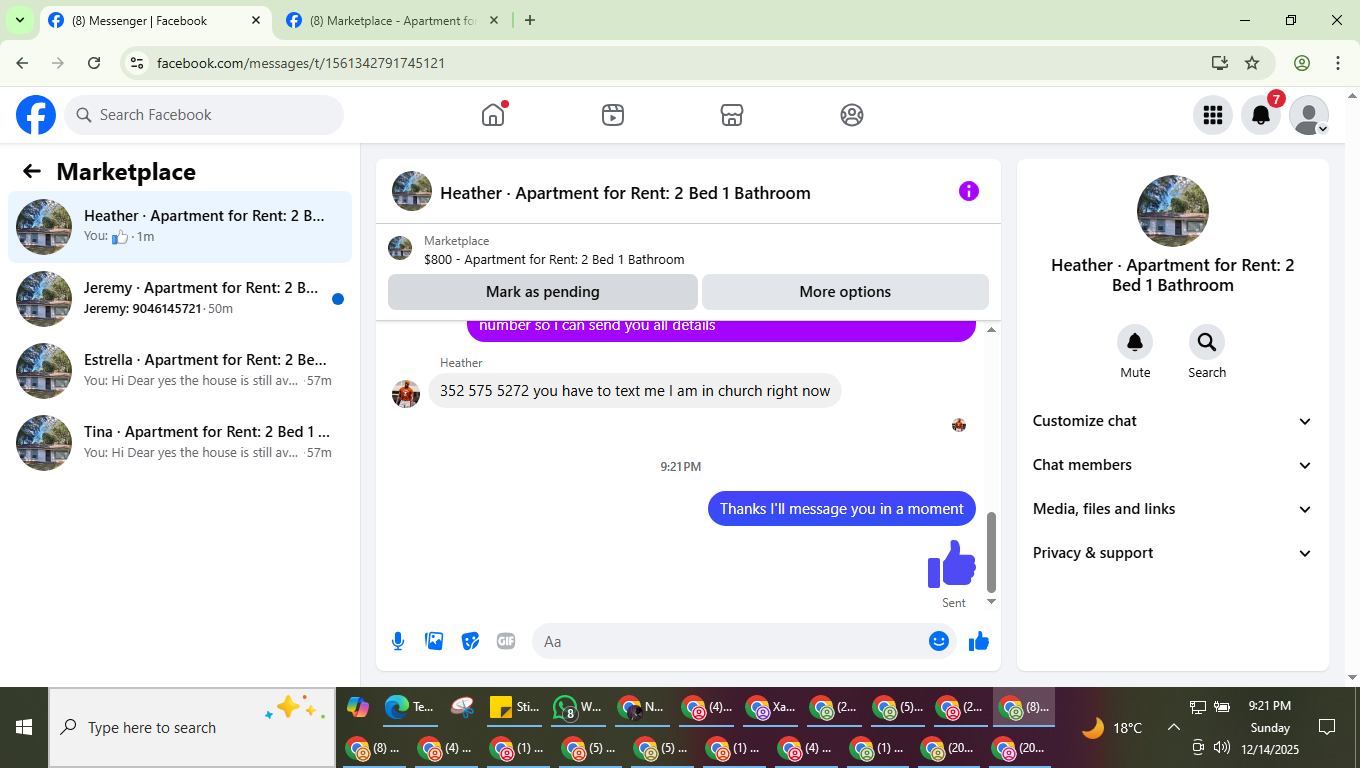The image size is (1360, 768).
Task: Click Heather's name in the chat header
Action: [x=625, y=193]
